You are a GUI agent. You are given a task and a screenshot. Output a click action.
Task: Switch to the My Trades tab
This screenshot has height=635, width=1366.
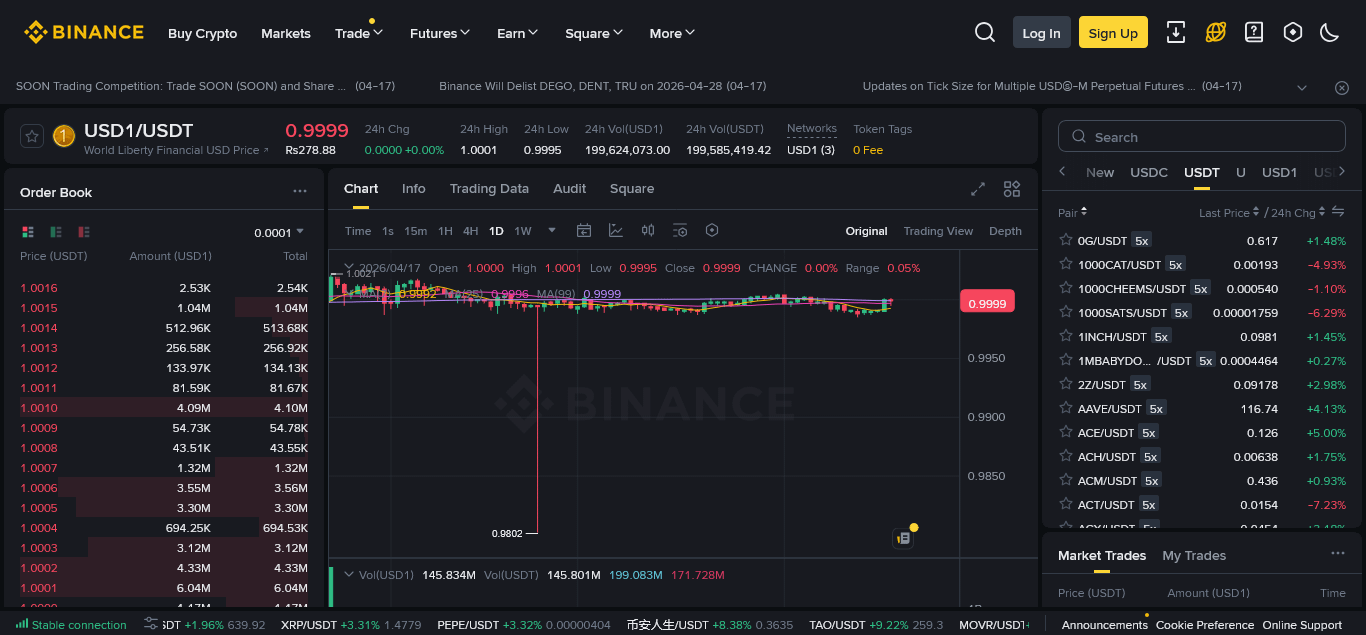(x=1194, y=555)
